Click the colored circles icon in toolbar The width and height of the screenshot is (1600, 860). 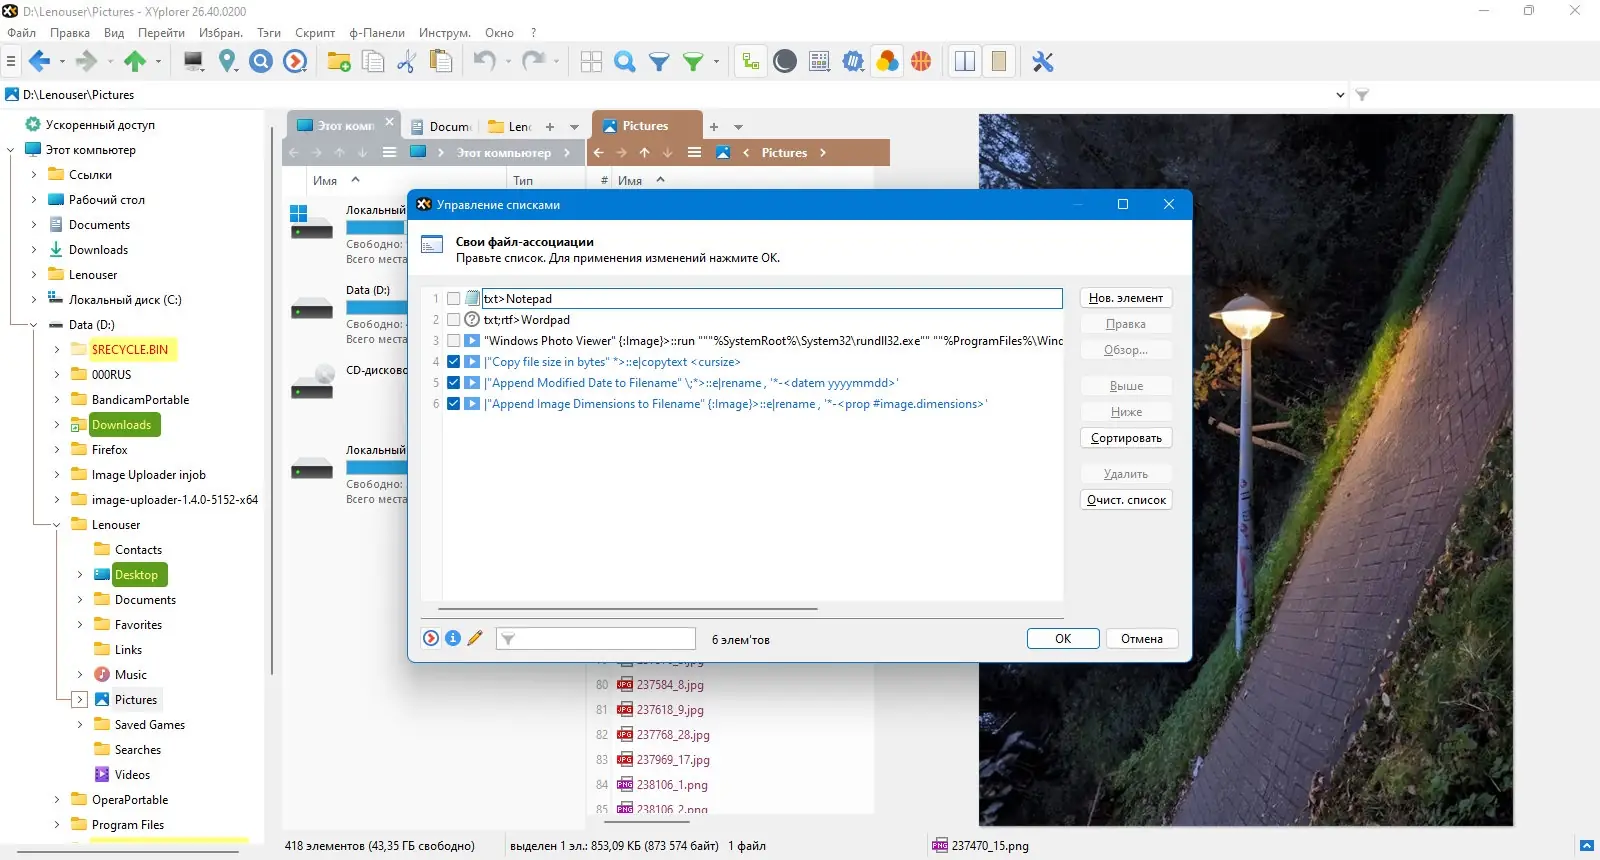coord(887,62)
